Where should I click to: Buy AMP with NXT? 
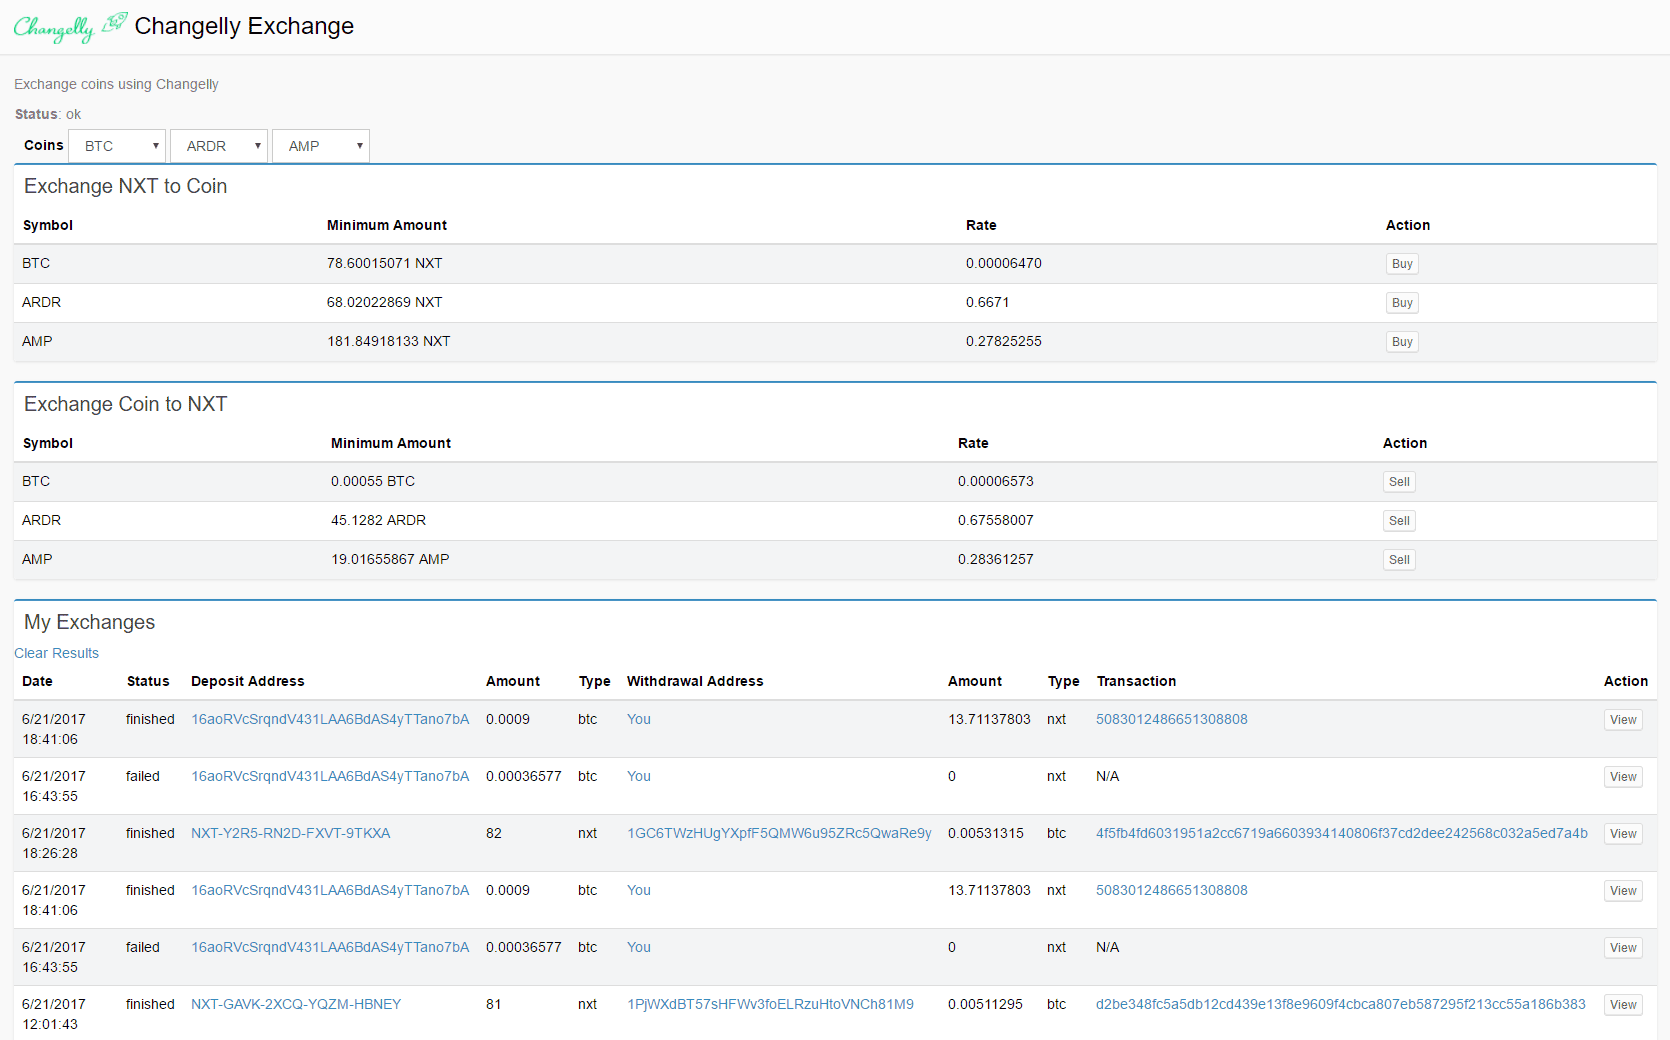coord(1402,342)
